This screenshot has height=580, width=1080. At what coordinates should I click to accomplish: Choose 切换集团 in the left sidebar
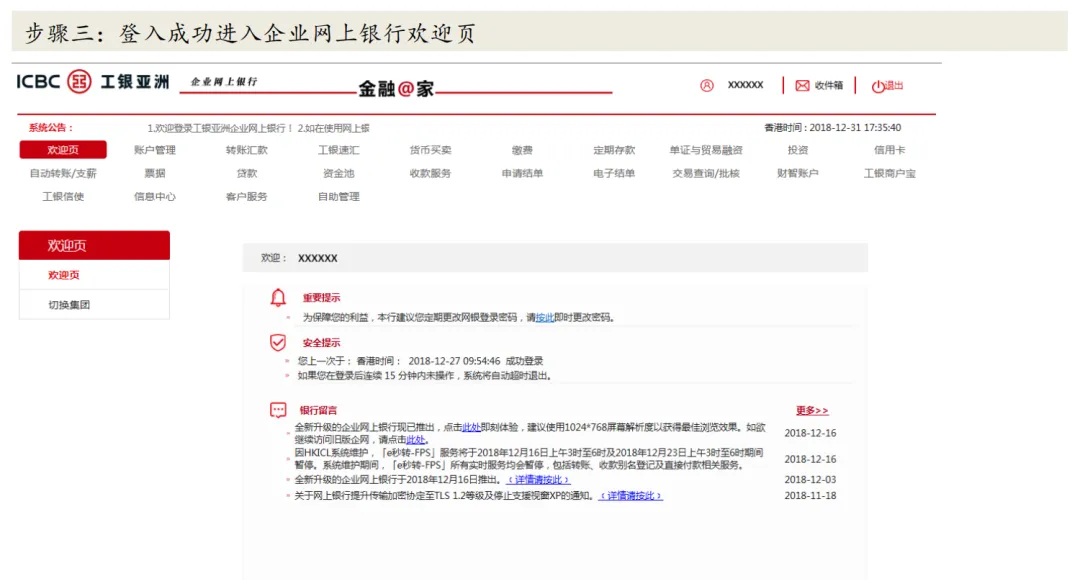pos(69,305)
